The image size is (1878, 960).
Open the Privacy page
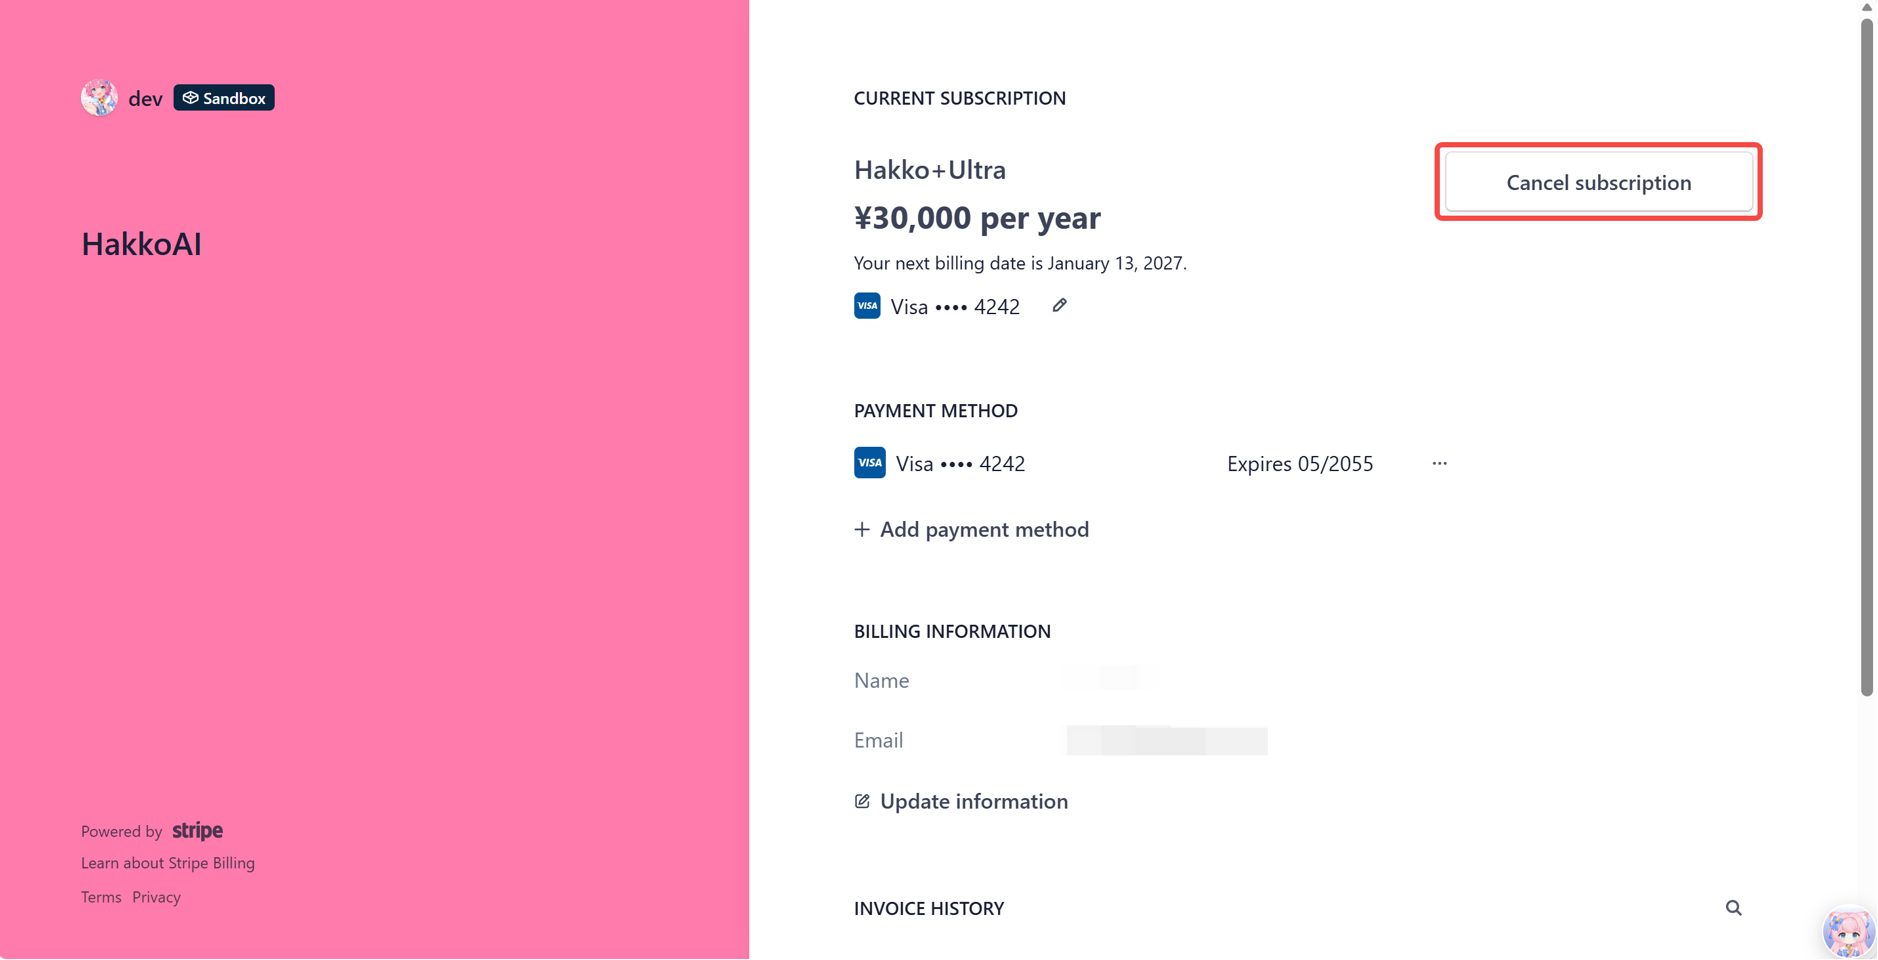pos(156,896)
